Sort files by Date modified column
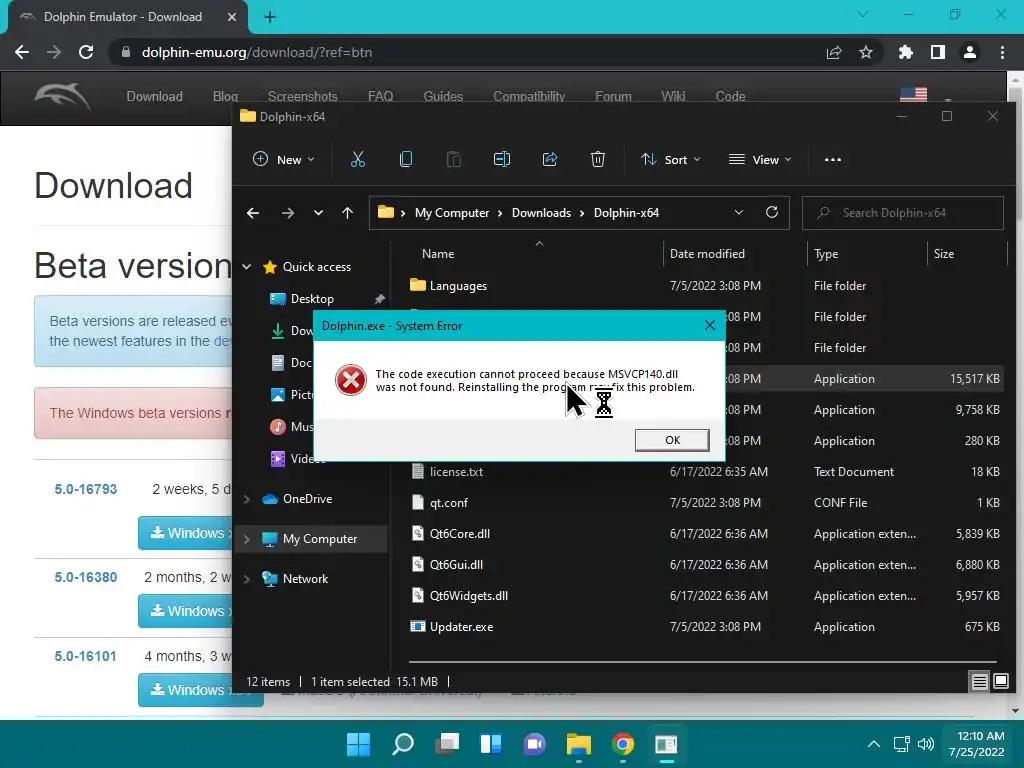 click(x=707, y=253)
